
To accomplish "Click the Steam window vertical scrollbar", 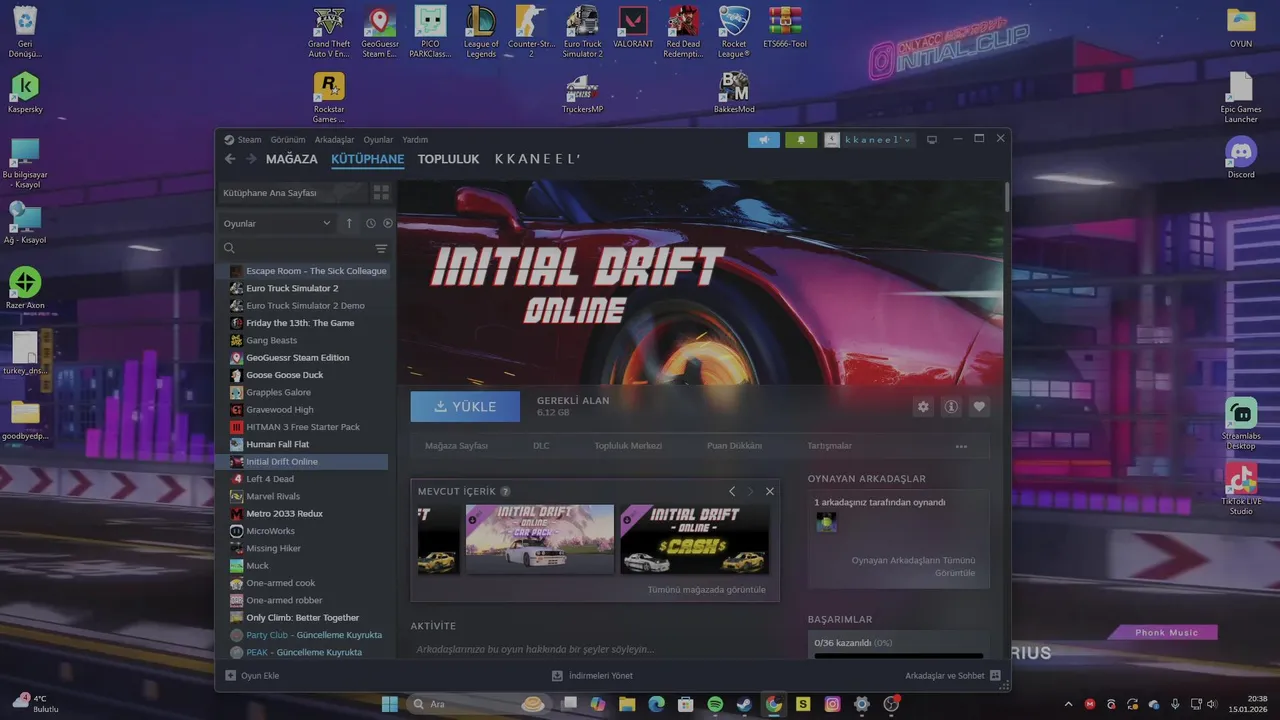I will tap(1006, 196).
